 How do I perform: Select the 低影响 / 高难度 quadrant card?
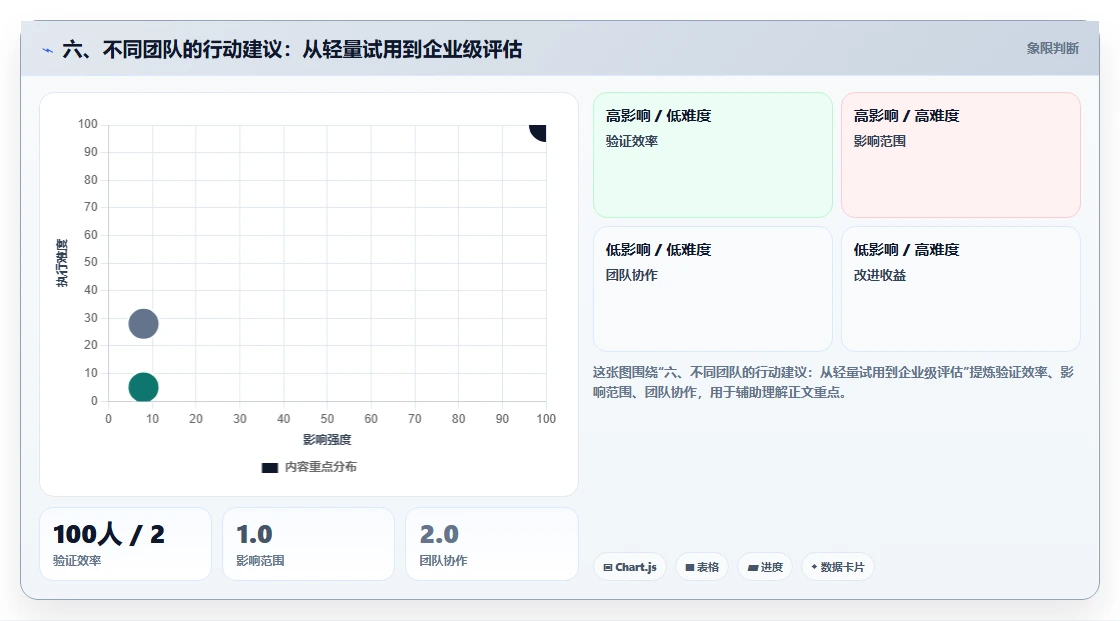(x=961, y=289)
